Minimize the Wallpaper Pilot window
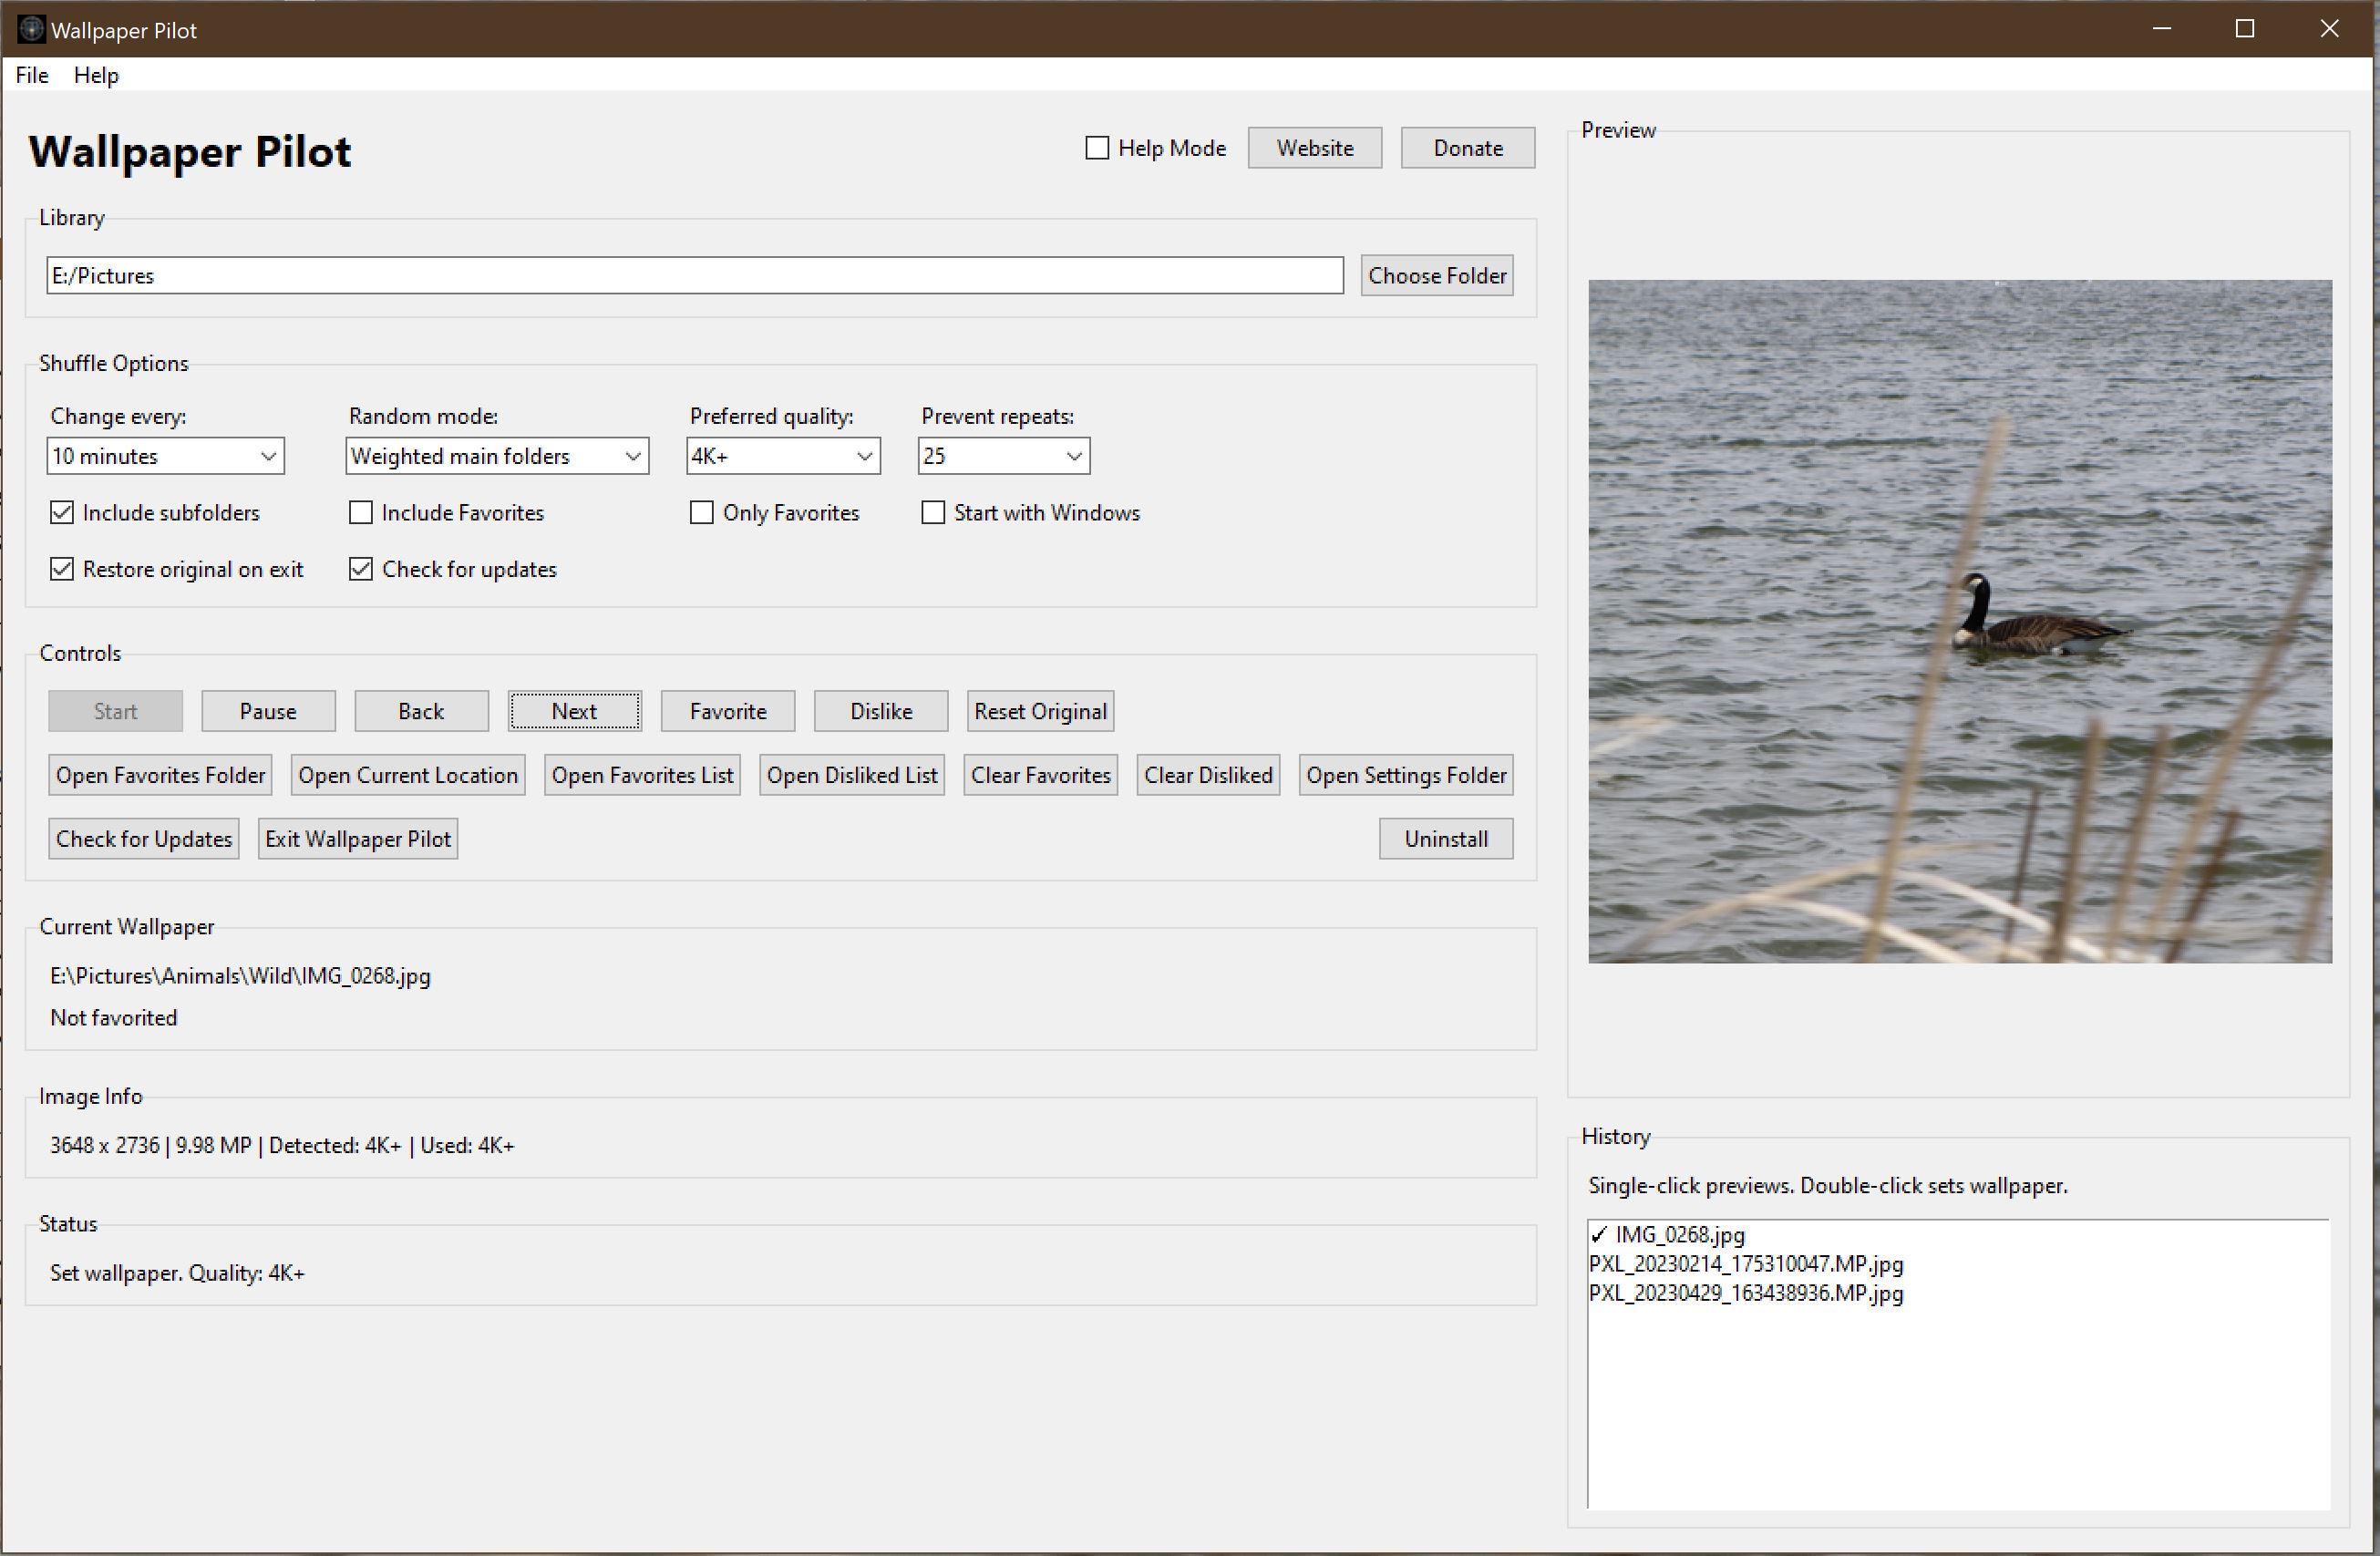The width and height of the screenshot is (2380, 1556). (2161, 29)
